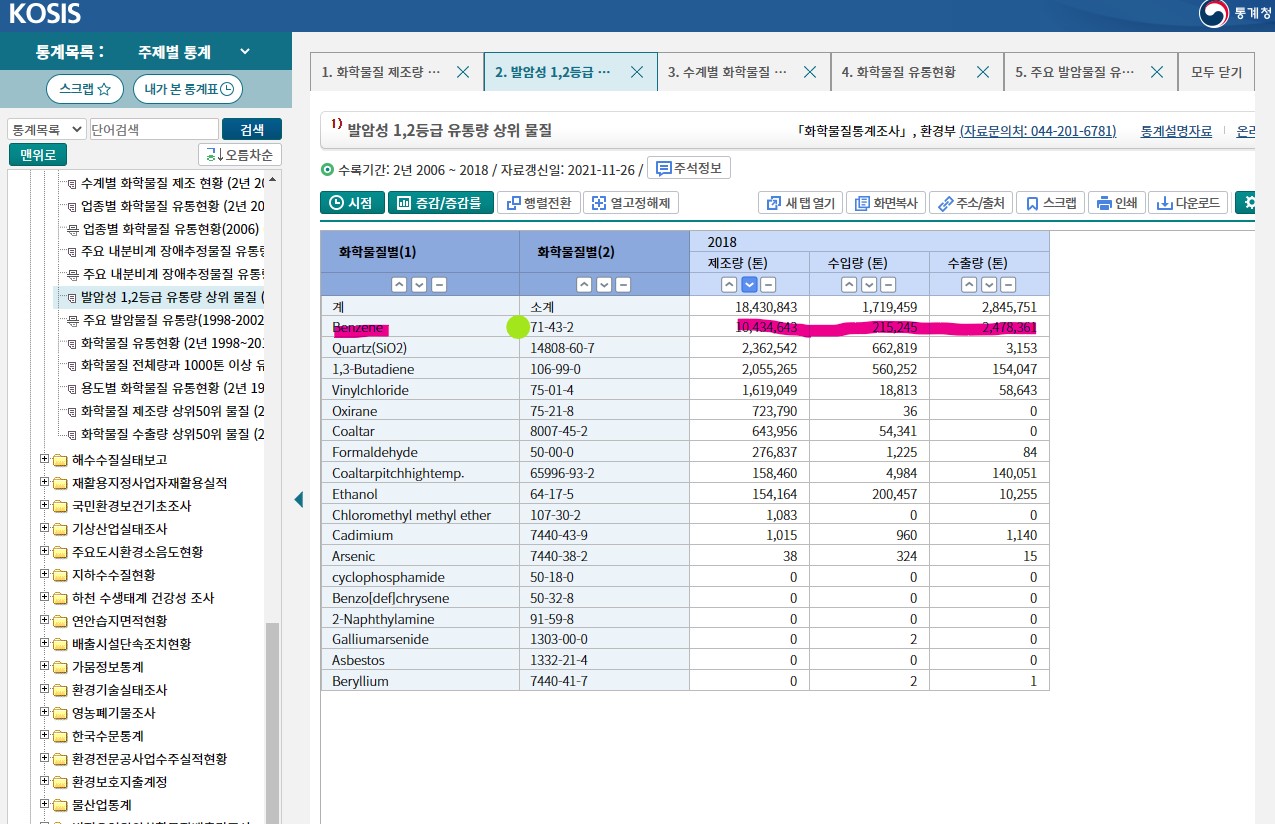Click the left tree panel vertical scrollbar
The width and height of the screenshot is (1275, 824).
[x=272, y=722]
